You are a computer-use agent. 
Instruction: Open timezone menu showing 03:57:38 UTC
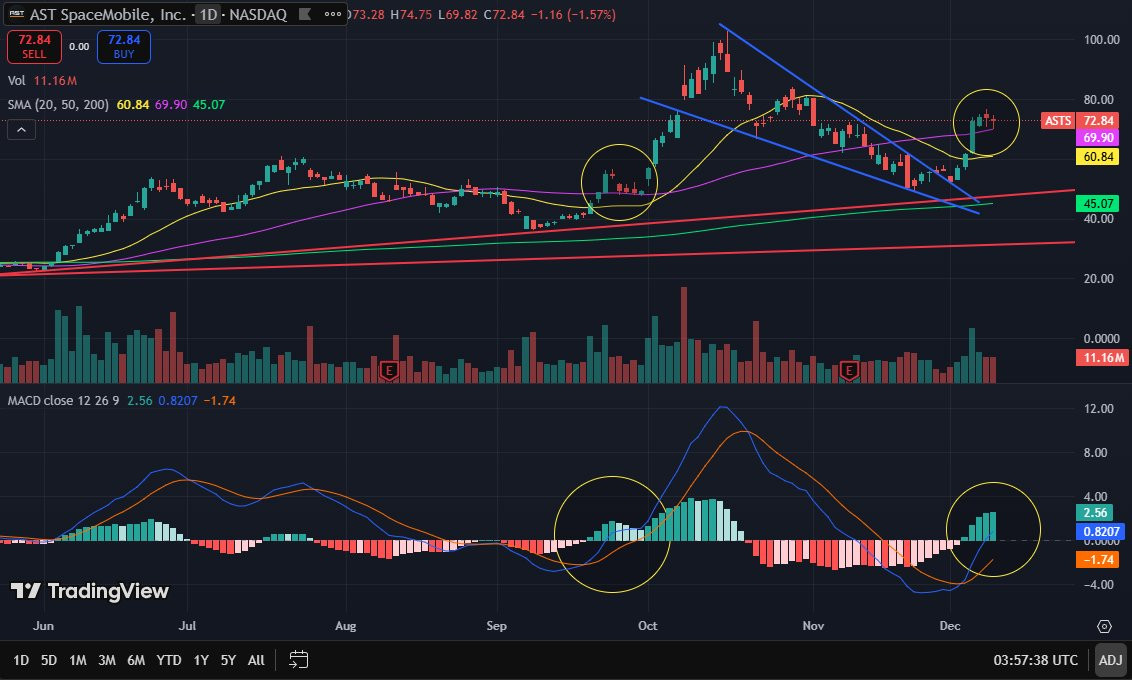1035,660
